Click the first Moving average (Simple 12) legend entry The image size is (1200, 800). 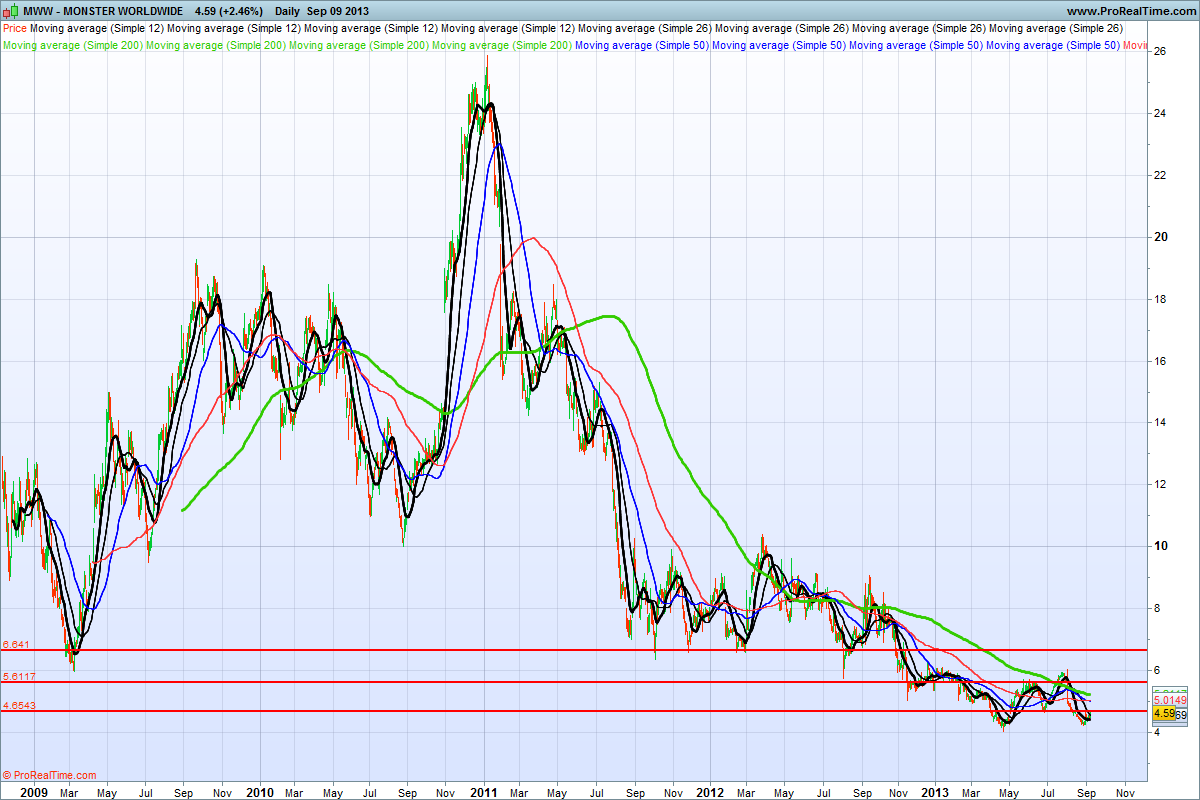[x=98, y=29]
